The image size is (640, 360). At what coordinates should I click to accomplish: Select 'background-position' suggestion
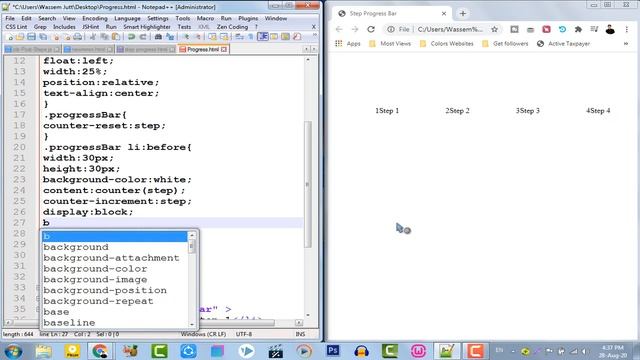coord(105,290)
